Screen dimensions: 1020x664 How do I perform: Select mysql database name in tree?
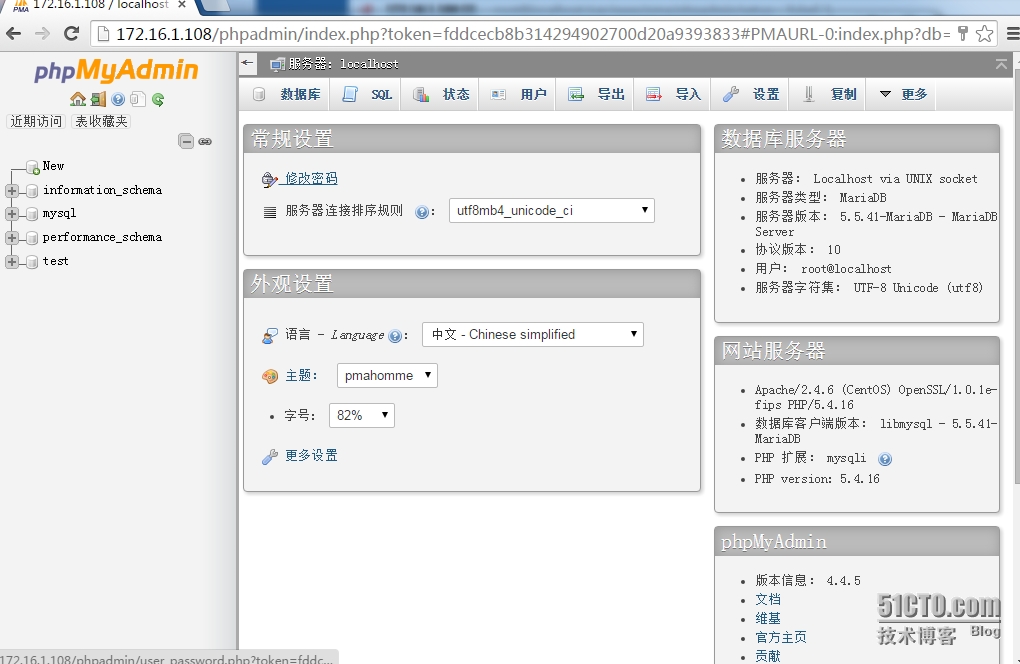click(59, 214)
